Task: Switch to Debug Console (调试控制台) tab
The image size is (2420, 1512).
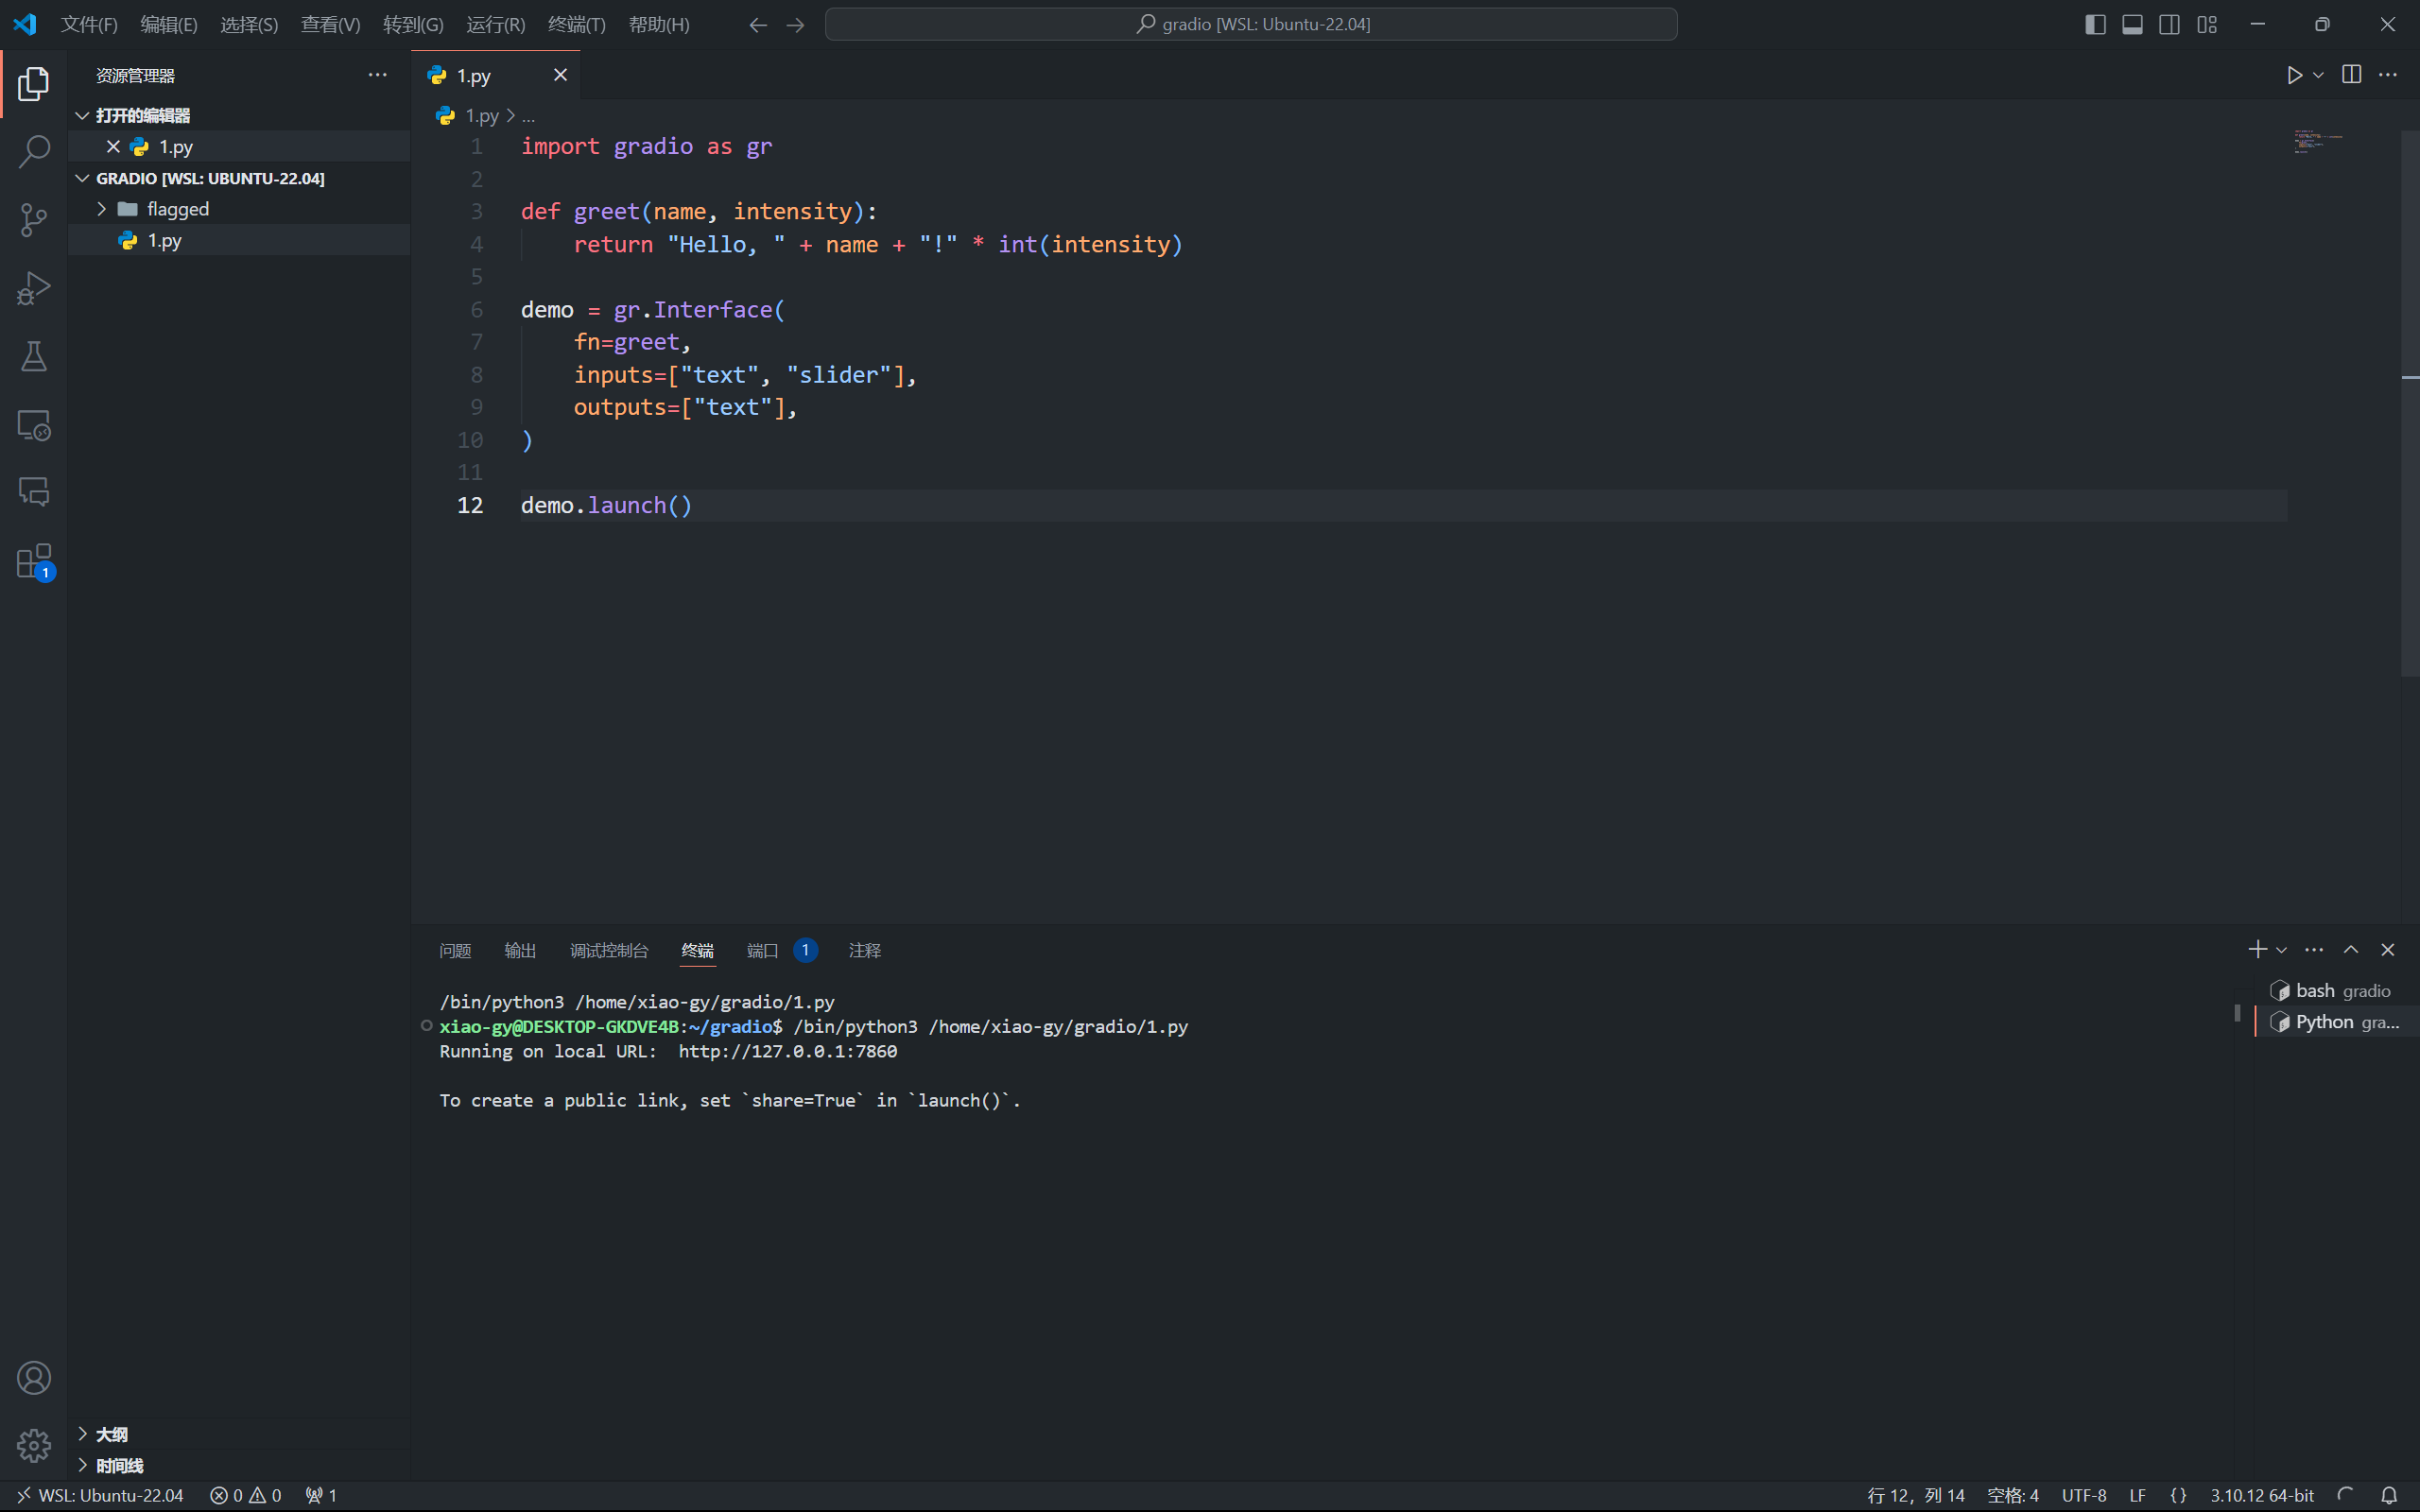Action: click(x=609, y=950)
